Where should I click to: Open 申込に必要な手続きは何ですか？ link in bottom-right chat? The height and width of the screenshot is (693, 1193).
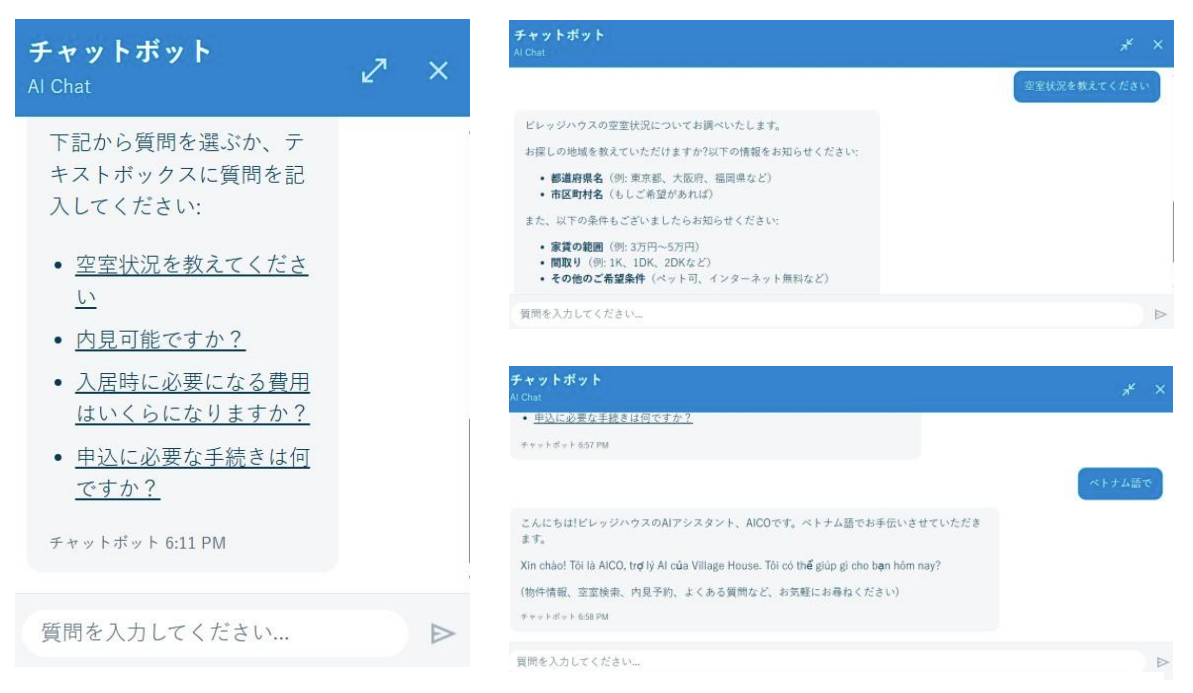(612, 418)
